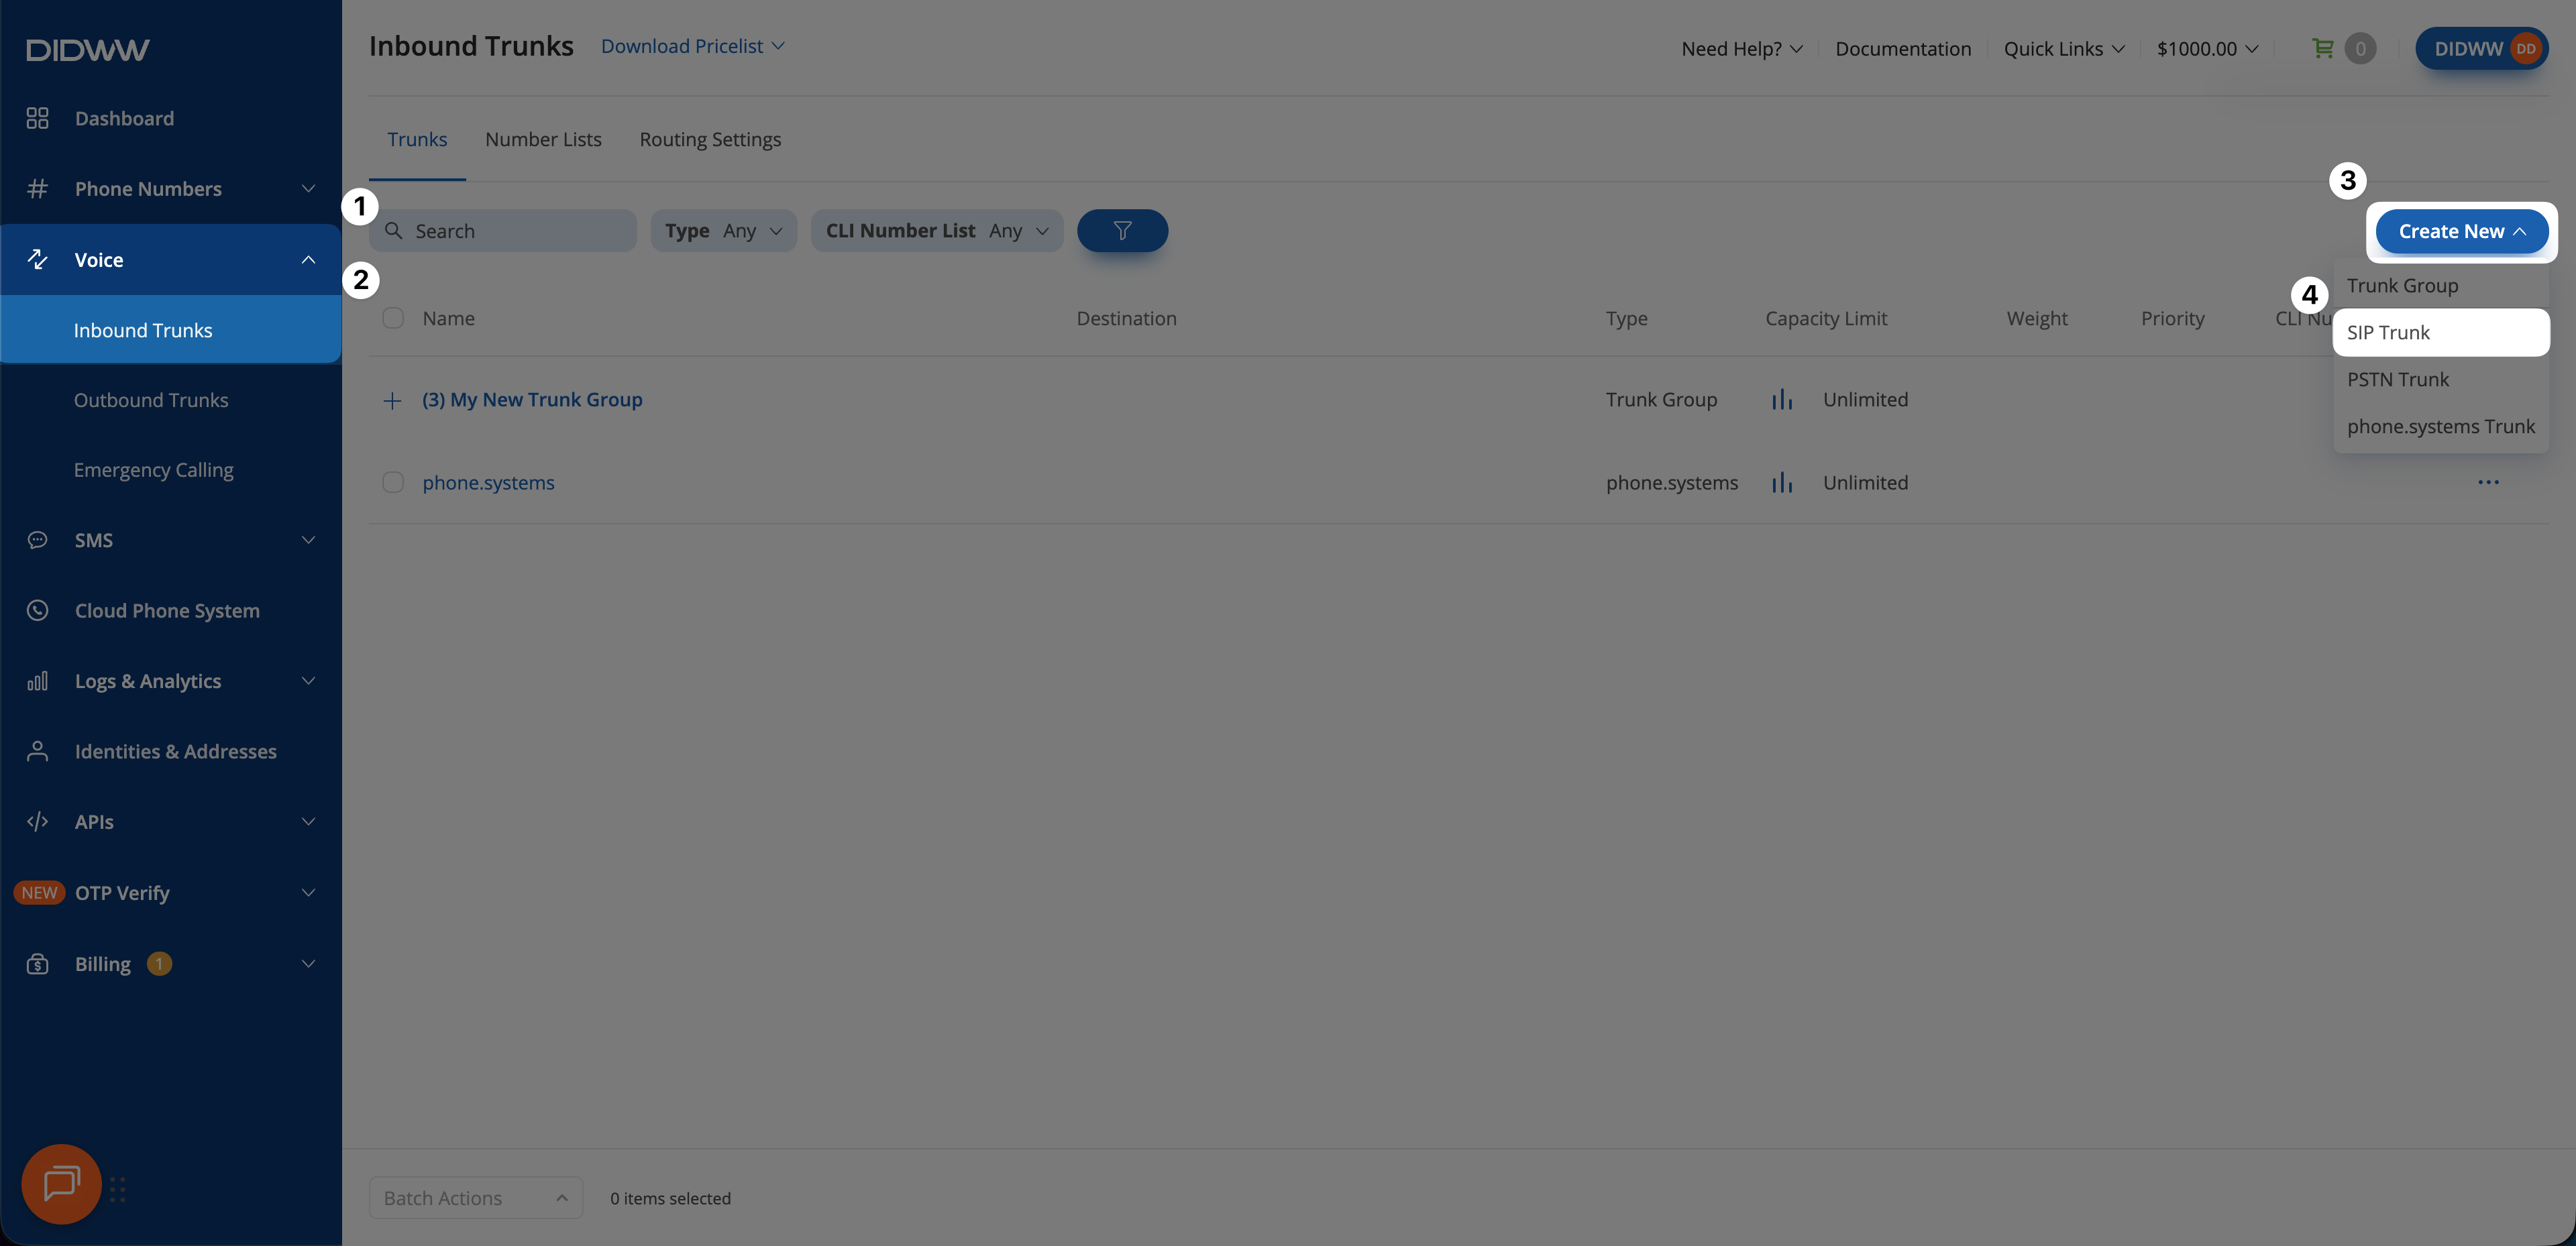Open the phone.systems trunk link
The image size is (2576, 1246).
tap(488, 482)
